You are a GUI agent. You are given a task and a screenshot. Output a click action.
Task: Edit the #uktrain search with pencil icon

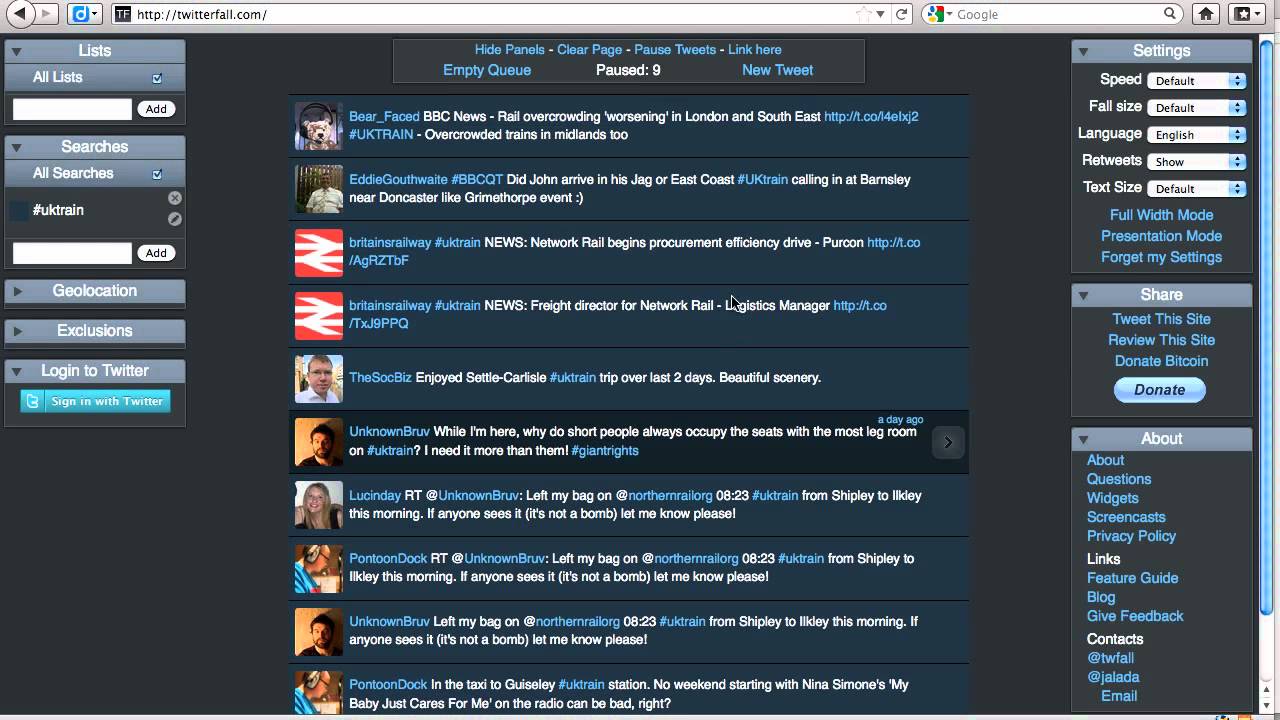[x=175, y=219]
